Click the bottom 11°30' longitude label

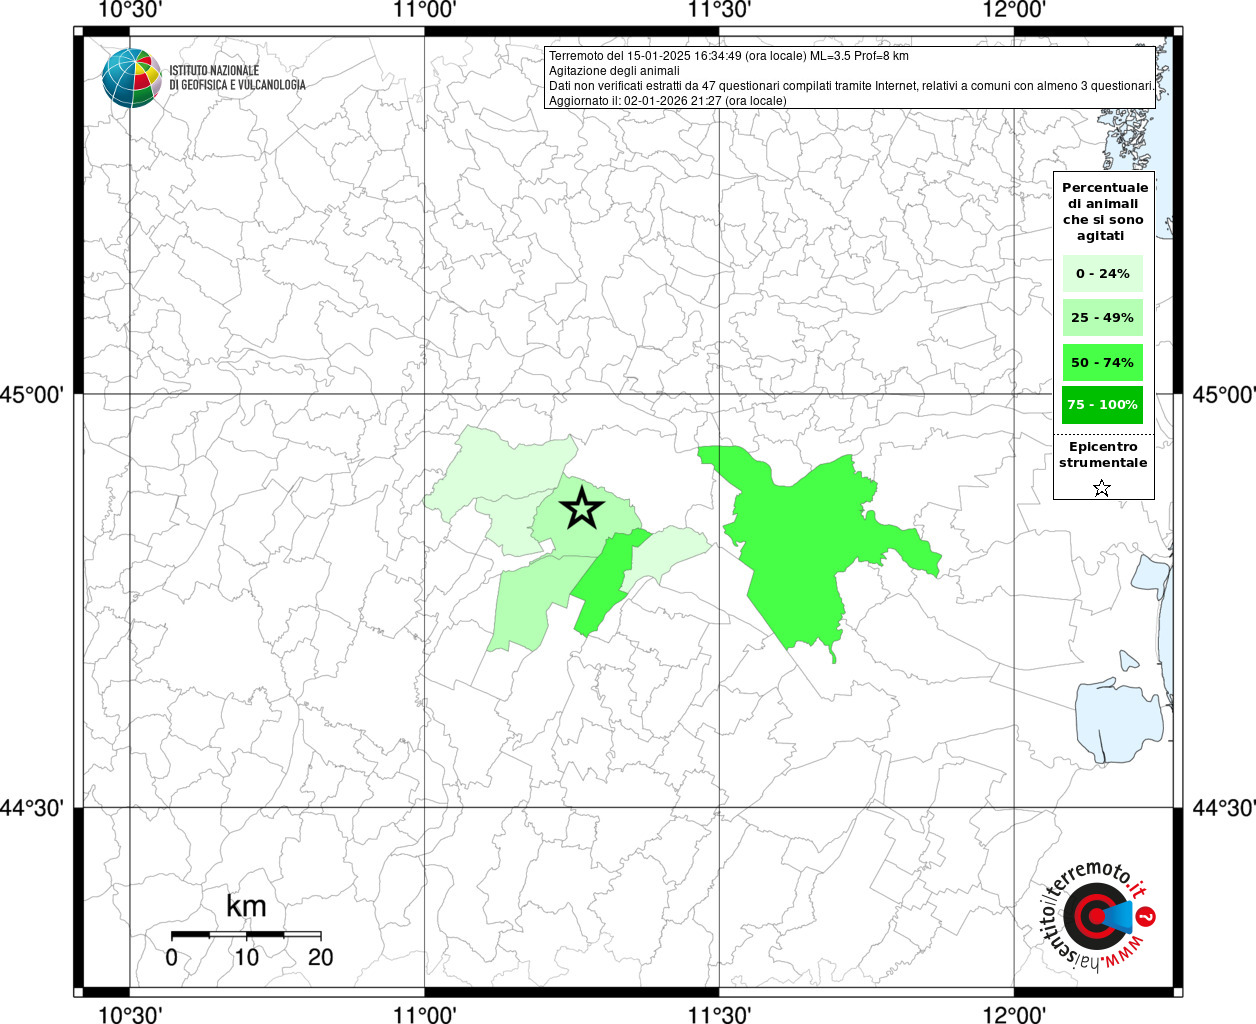[719, 1015]
